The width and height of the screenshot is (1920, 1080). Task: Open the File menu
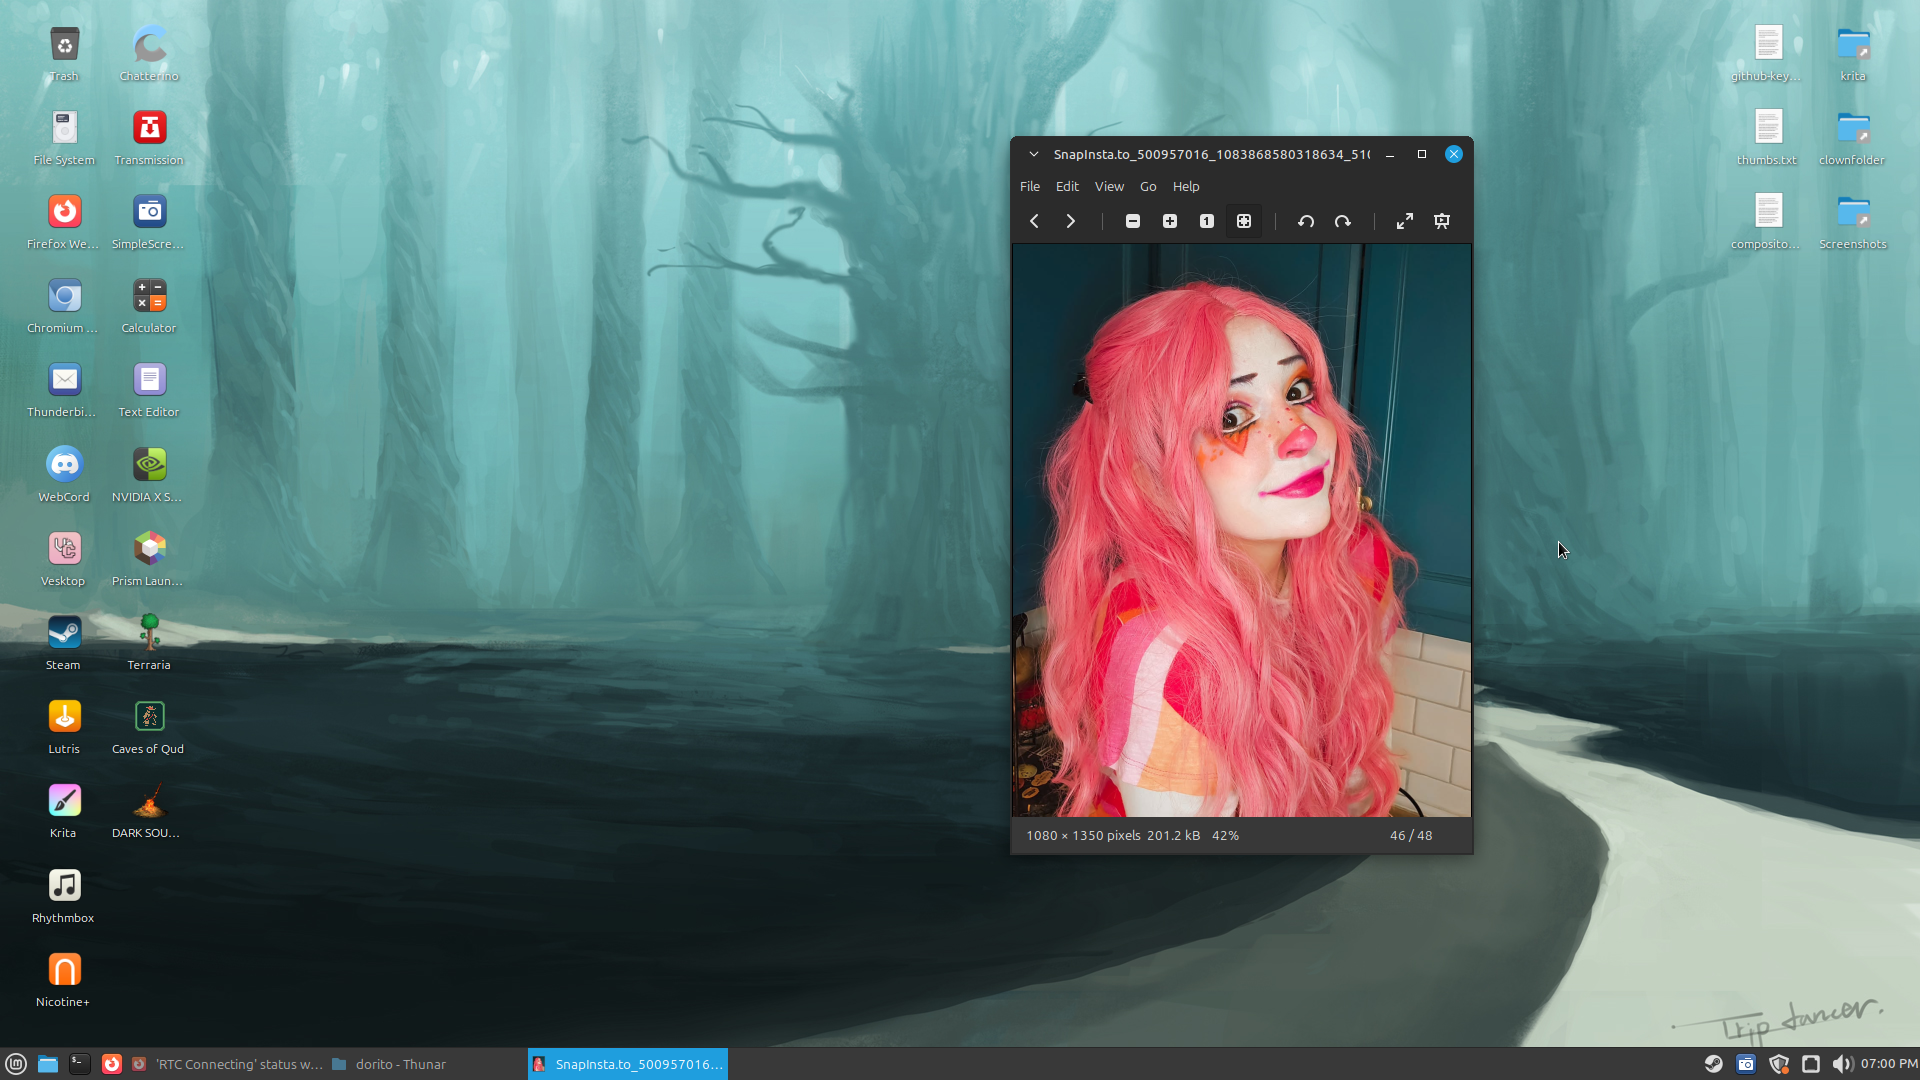coord(1030,186)
